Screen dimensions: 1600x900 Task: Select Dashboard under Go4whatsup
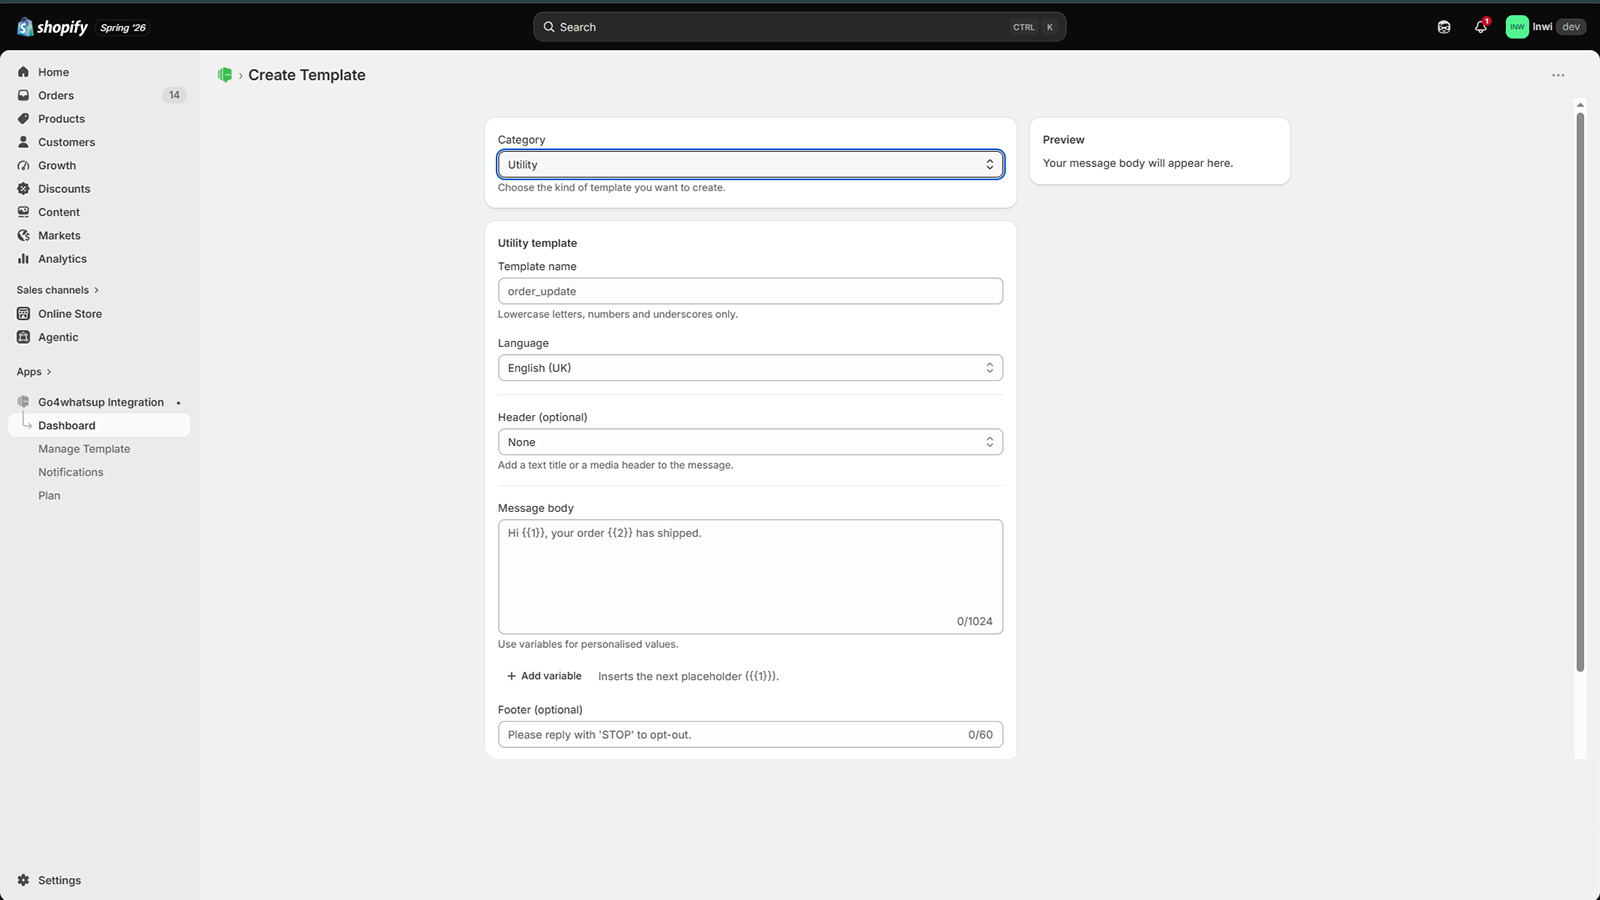99,425
